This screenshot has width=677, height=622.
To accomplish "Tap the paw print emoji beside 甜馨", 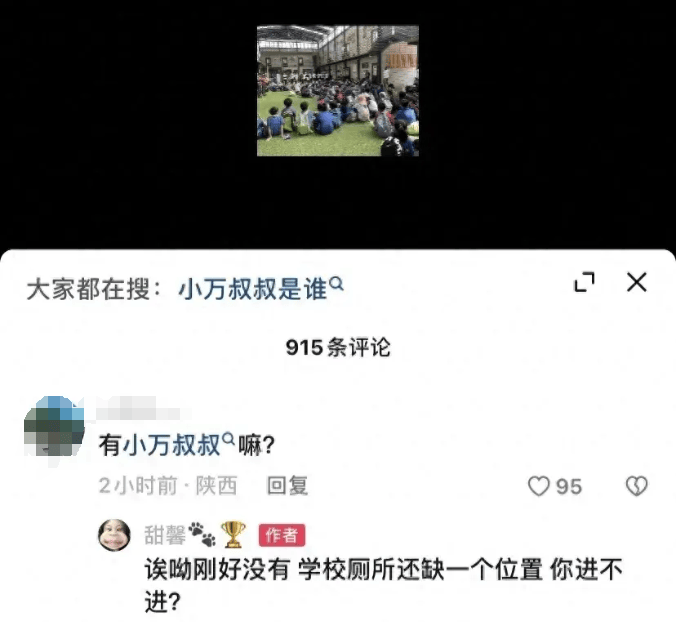I will (202, 534).
